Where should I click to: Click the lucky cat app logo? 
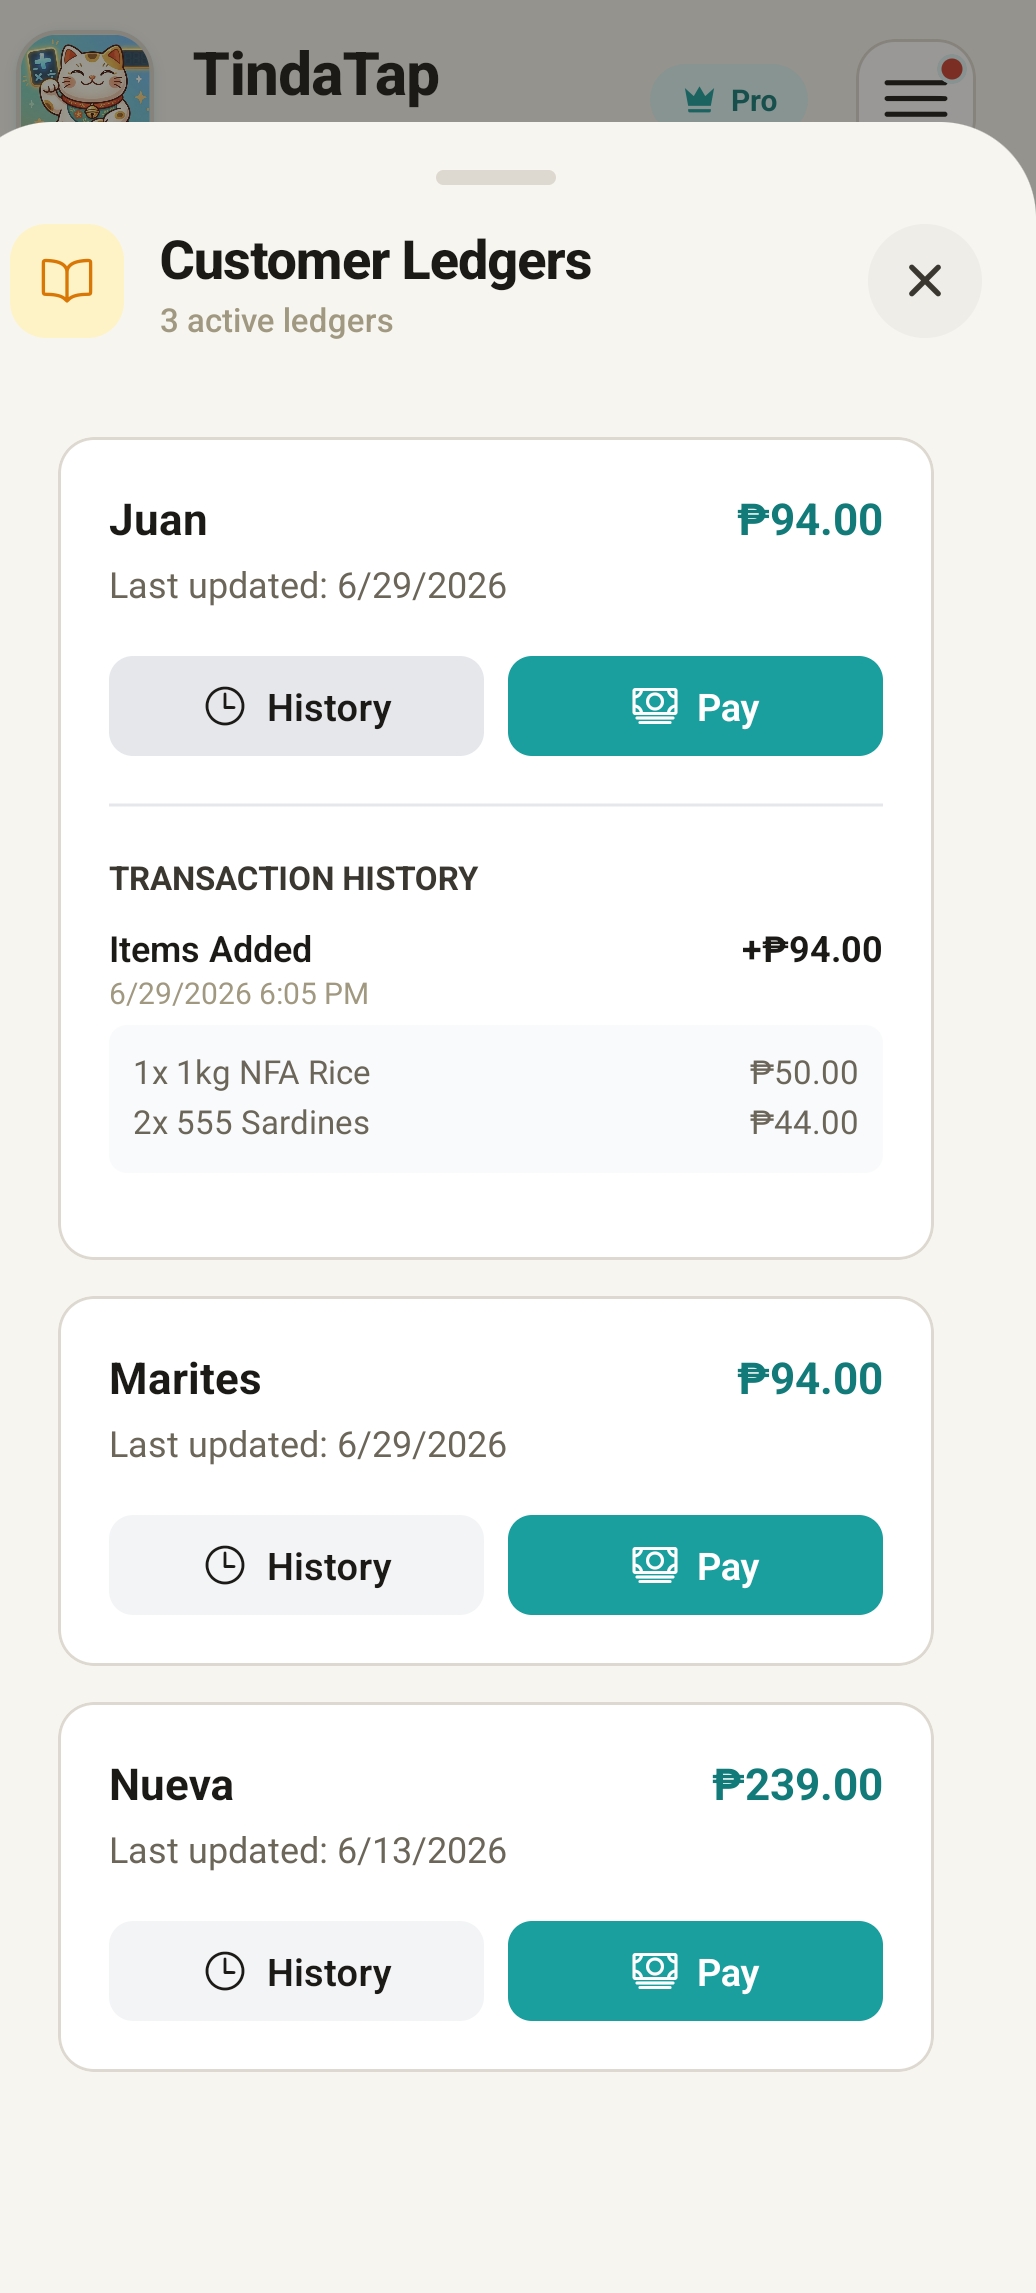[x=85, y=78]
